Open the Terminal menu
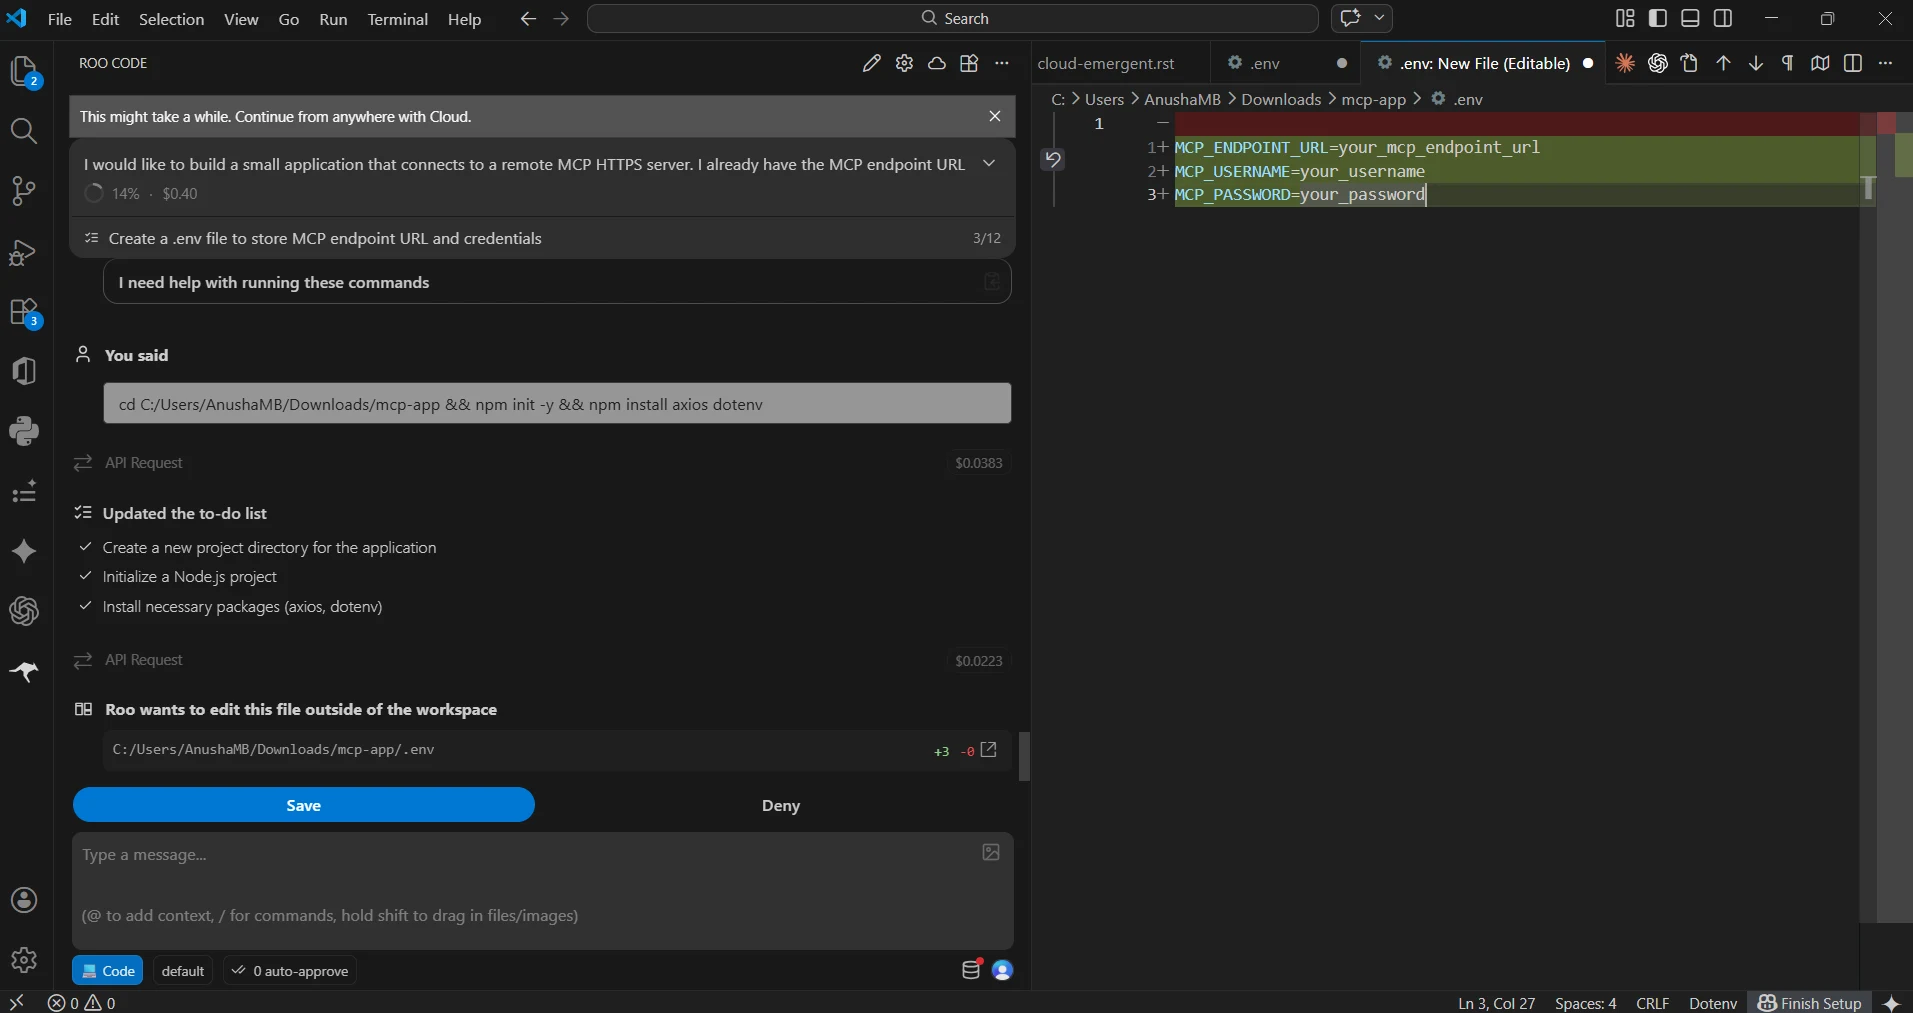Image resolution: width=1913 pixels, height=1013 pixels. 397,19
